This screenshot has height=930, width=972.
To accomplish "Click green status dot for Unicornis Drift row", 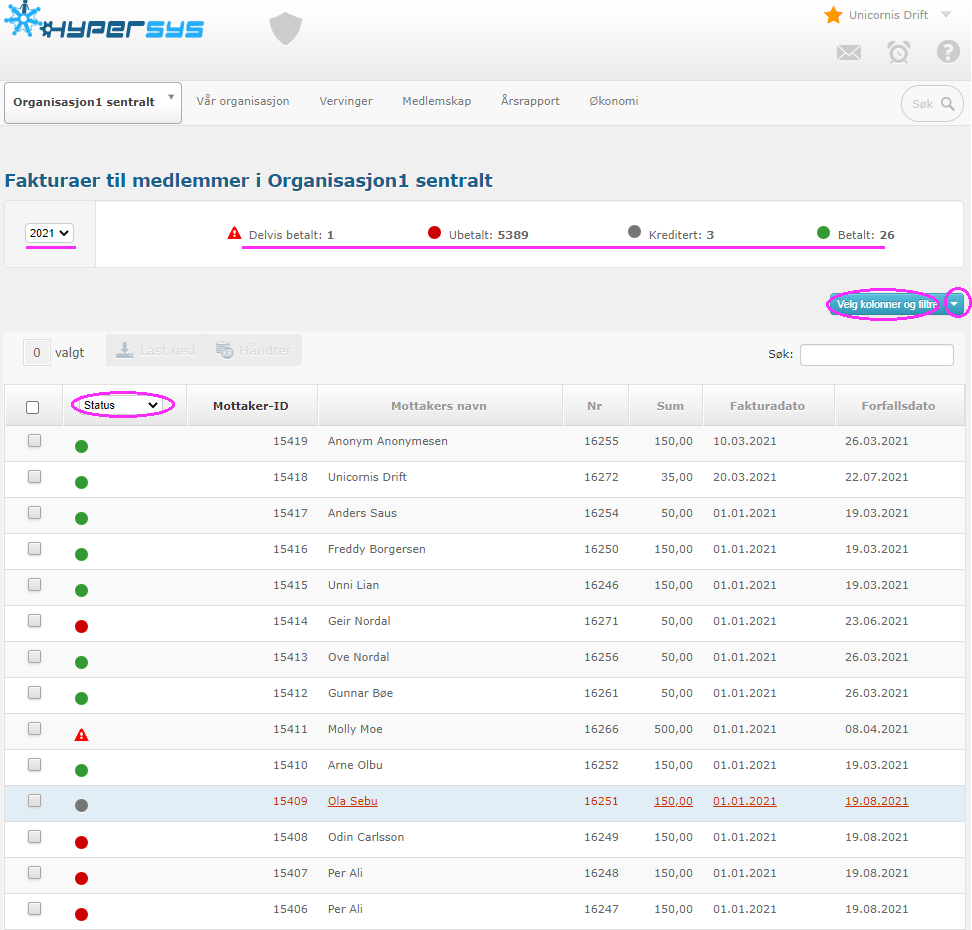I will tap(81, 482).
